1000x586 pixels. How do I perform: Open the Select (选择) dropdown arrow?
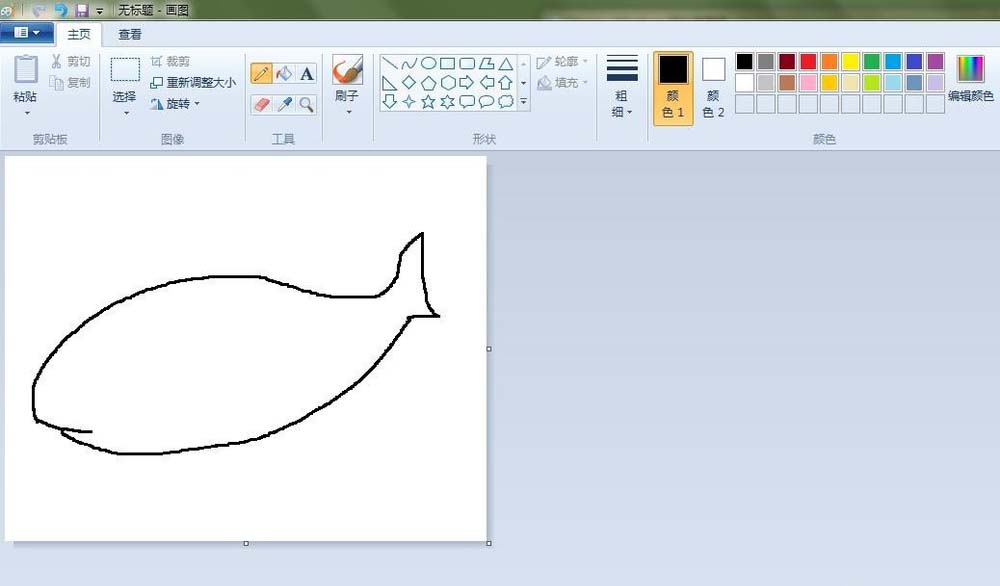coord(126,114)
